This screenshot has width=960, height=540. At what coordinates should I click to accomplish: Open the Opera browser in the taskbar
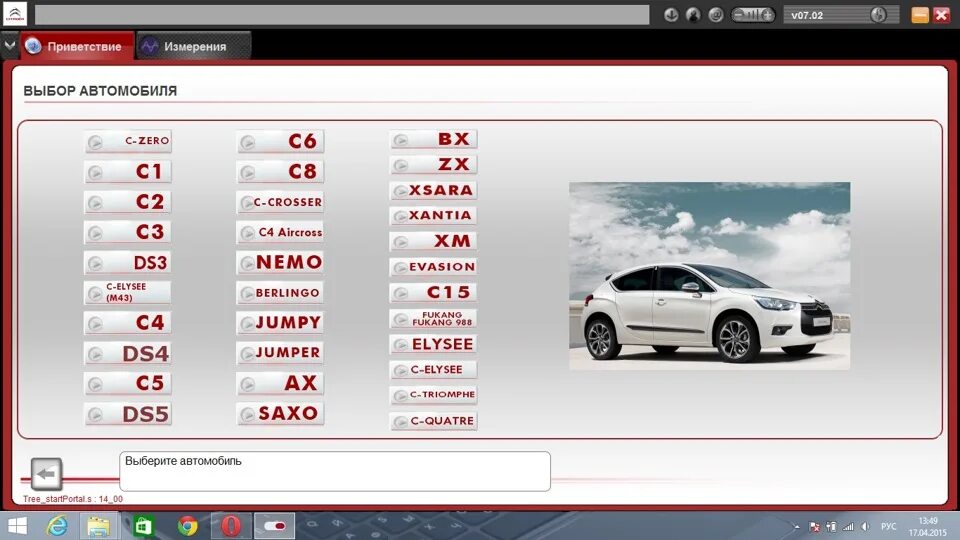click(231, 527)
